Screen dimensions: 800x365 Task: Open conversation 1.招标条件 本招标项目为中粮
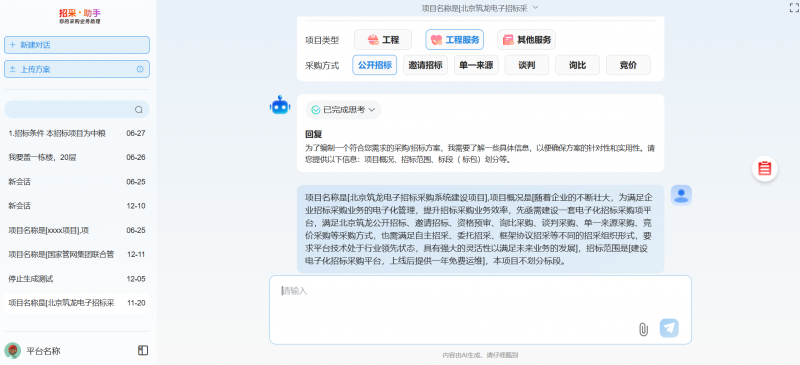[77, 133]
